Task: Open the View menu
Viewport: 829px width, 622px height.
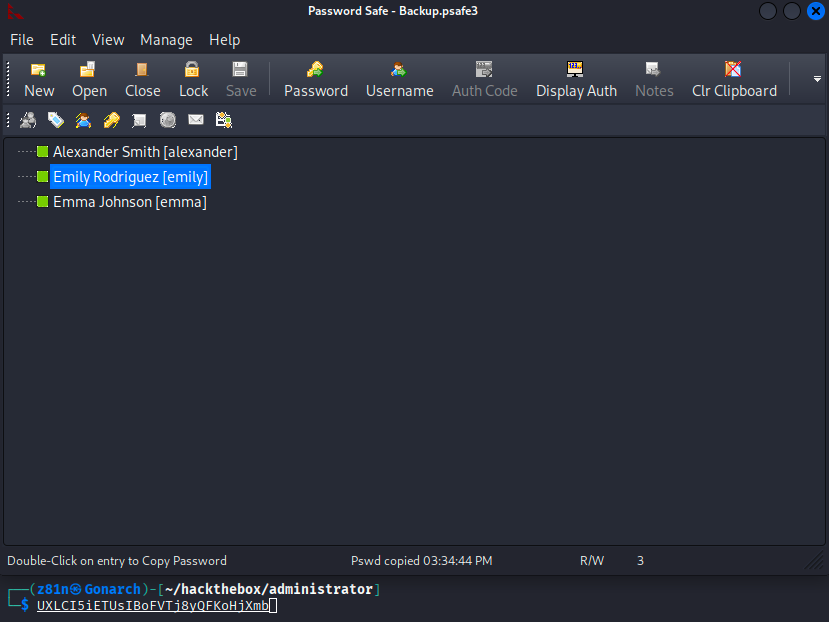Action: [x=108, y=40]
